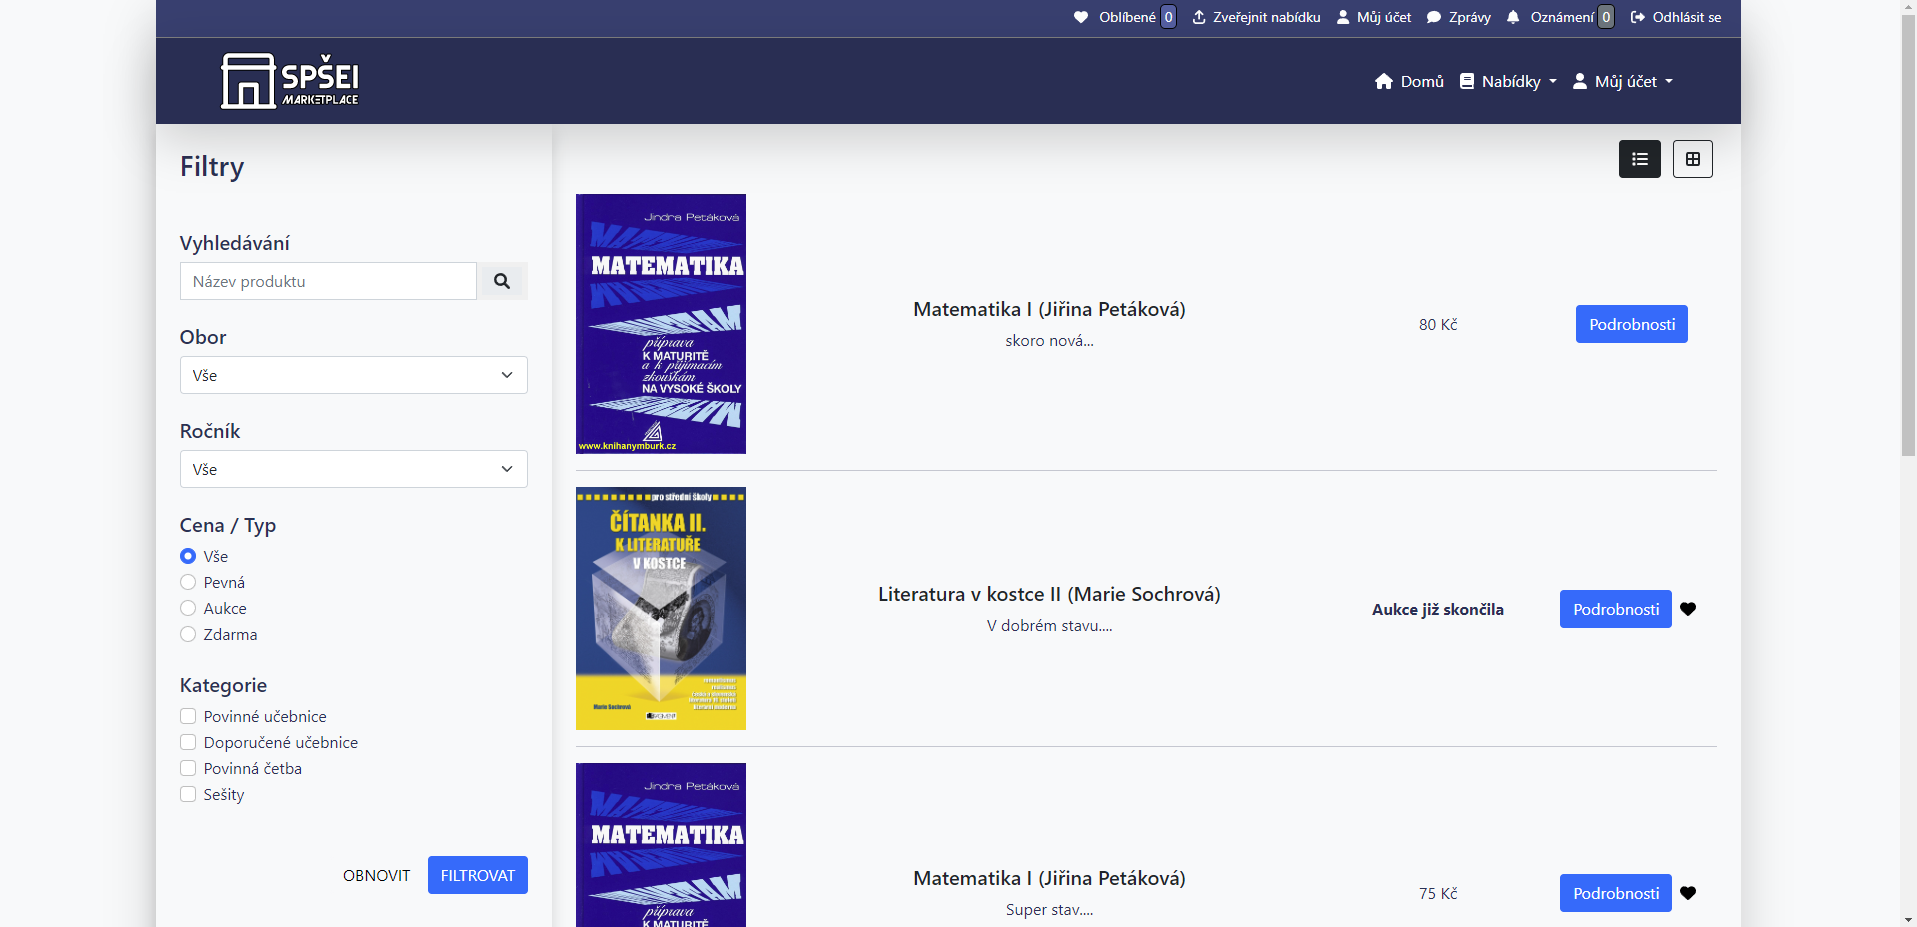Switch to grid view layout

click(1693, 158)
